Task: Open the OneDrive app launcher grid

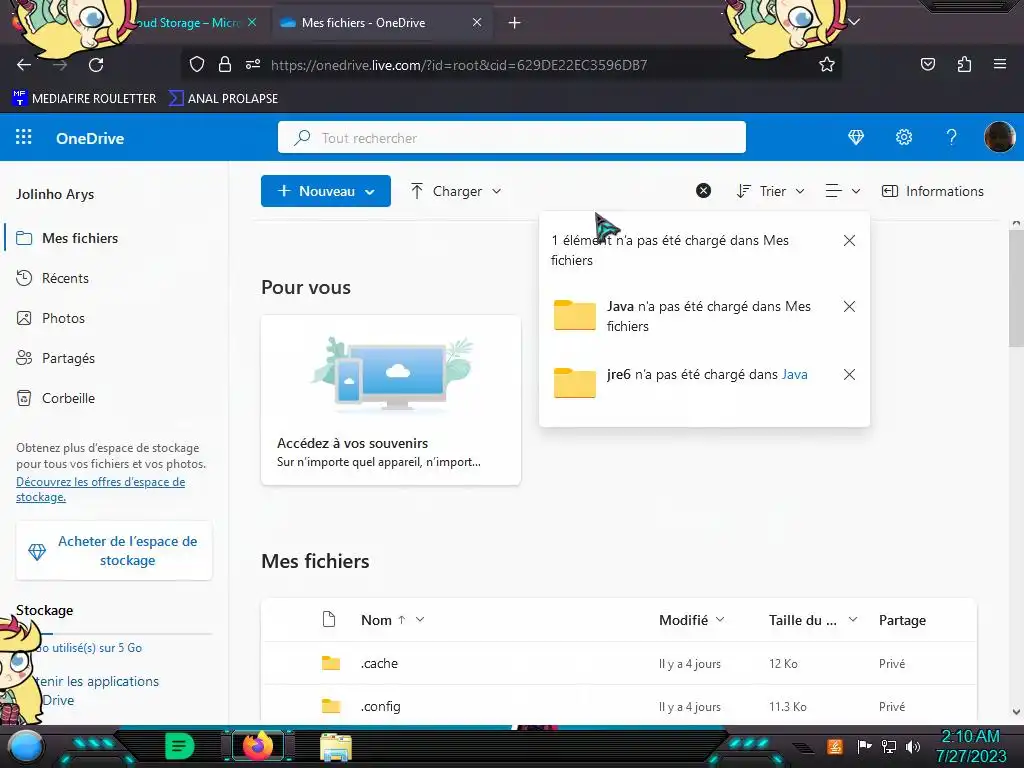Action: (x=24, y=137)
